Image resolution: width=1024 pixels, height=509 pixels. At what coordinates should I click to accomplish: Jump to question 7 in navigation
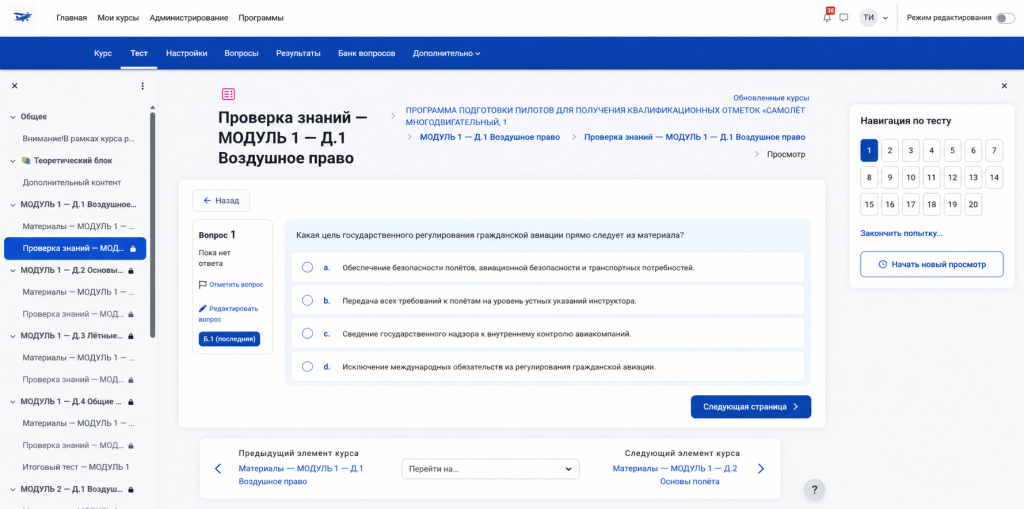coord(994,150)
